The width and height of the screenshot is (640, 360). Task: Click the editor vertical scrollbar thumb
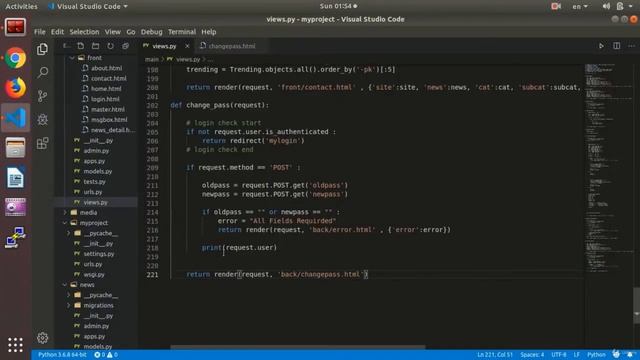(636, 305)
